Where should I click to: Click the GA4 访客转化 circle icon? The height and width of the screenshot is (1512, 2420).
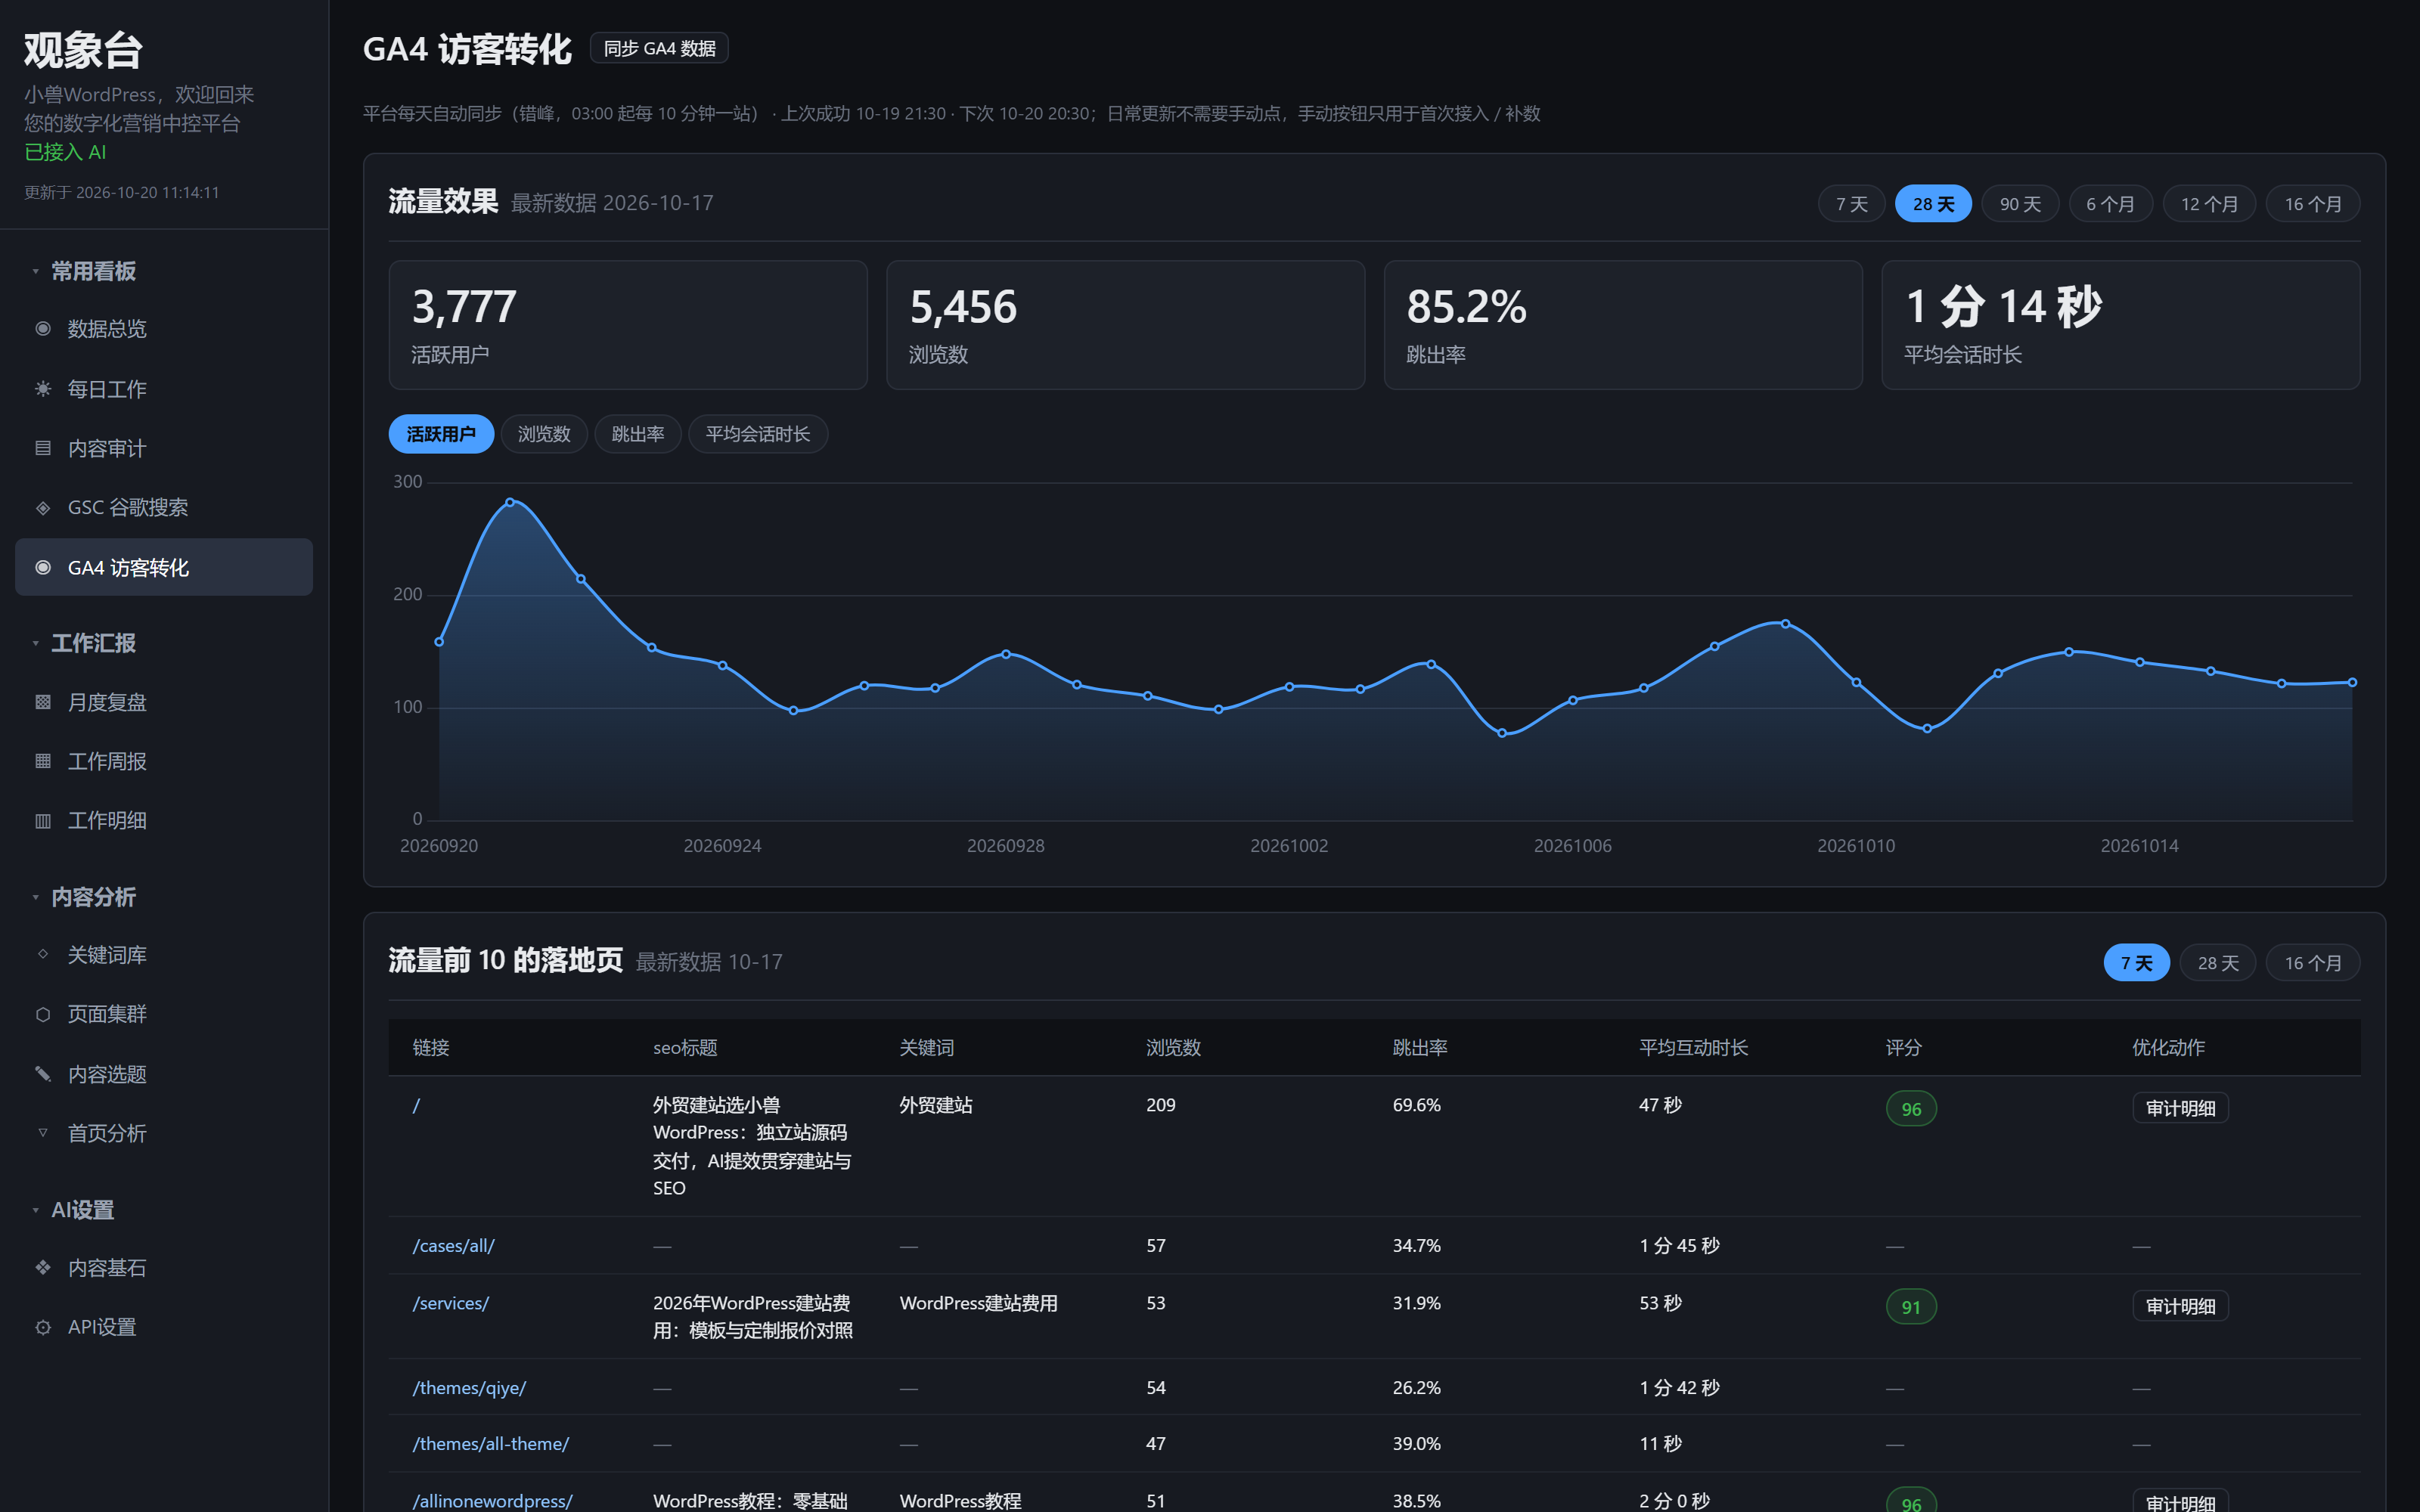(43, 568)
